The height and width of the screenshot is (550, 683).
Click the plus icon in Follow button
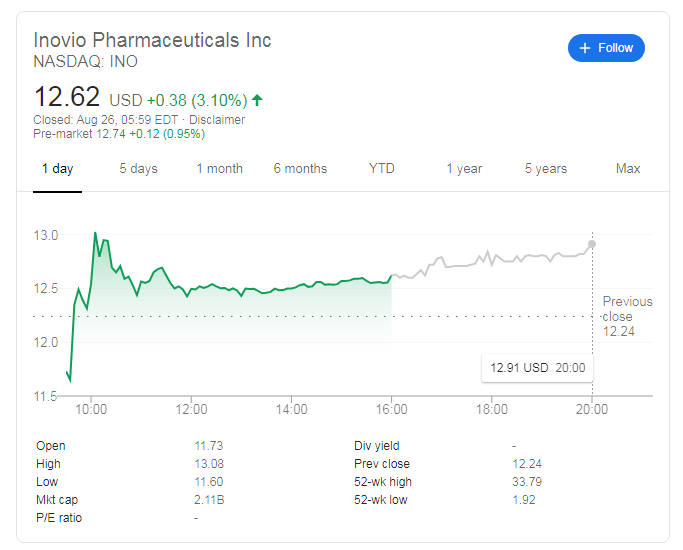click(585, 48)
